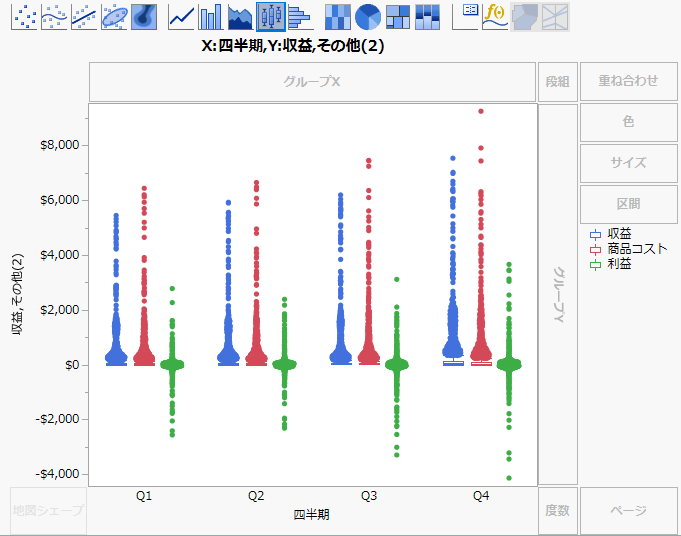Viewport: 681px width, 536px height.
Task: Select the Histogram element icon
Action: (300, 17)
